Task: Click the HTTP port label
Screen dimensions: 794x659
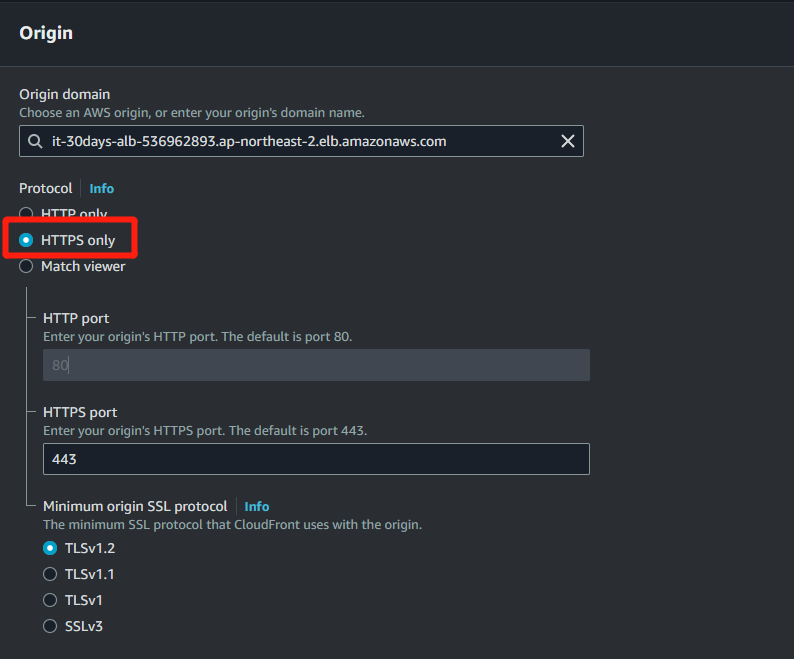Action: [76, 318]
